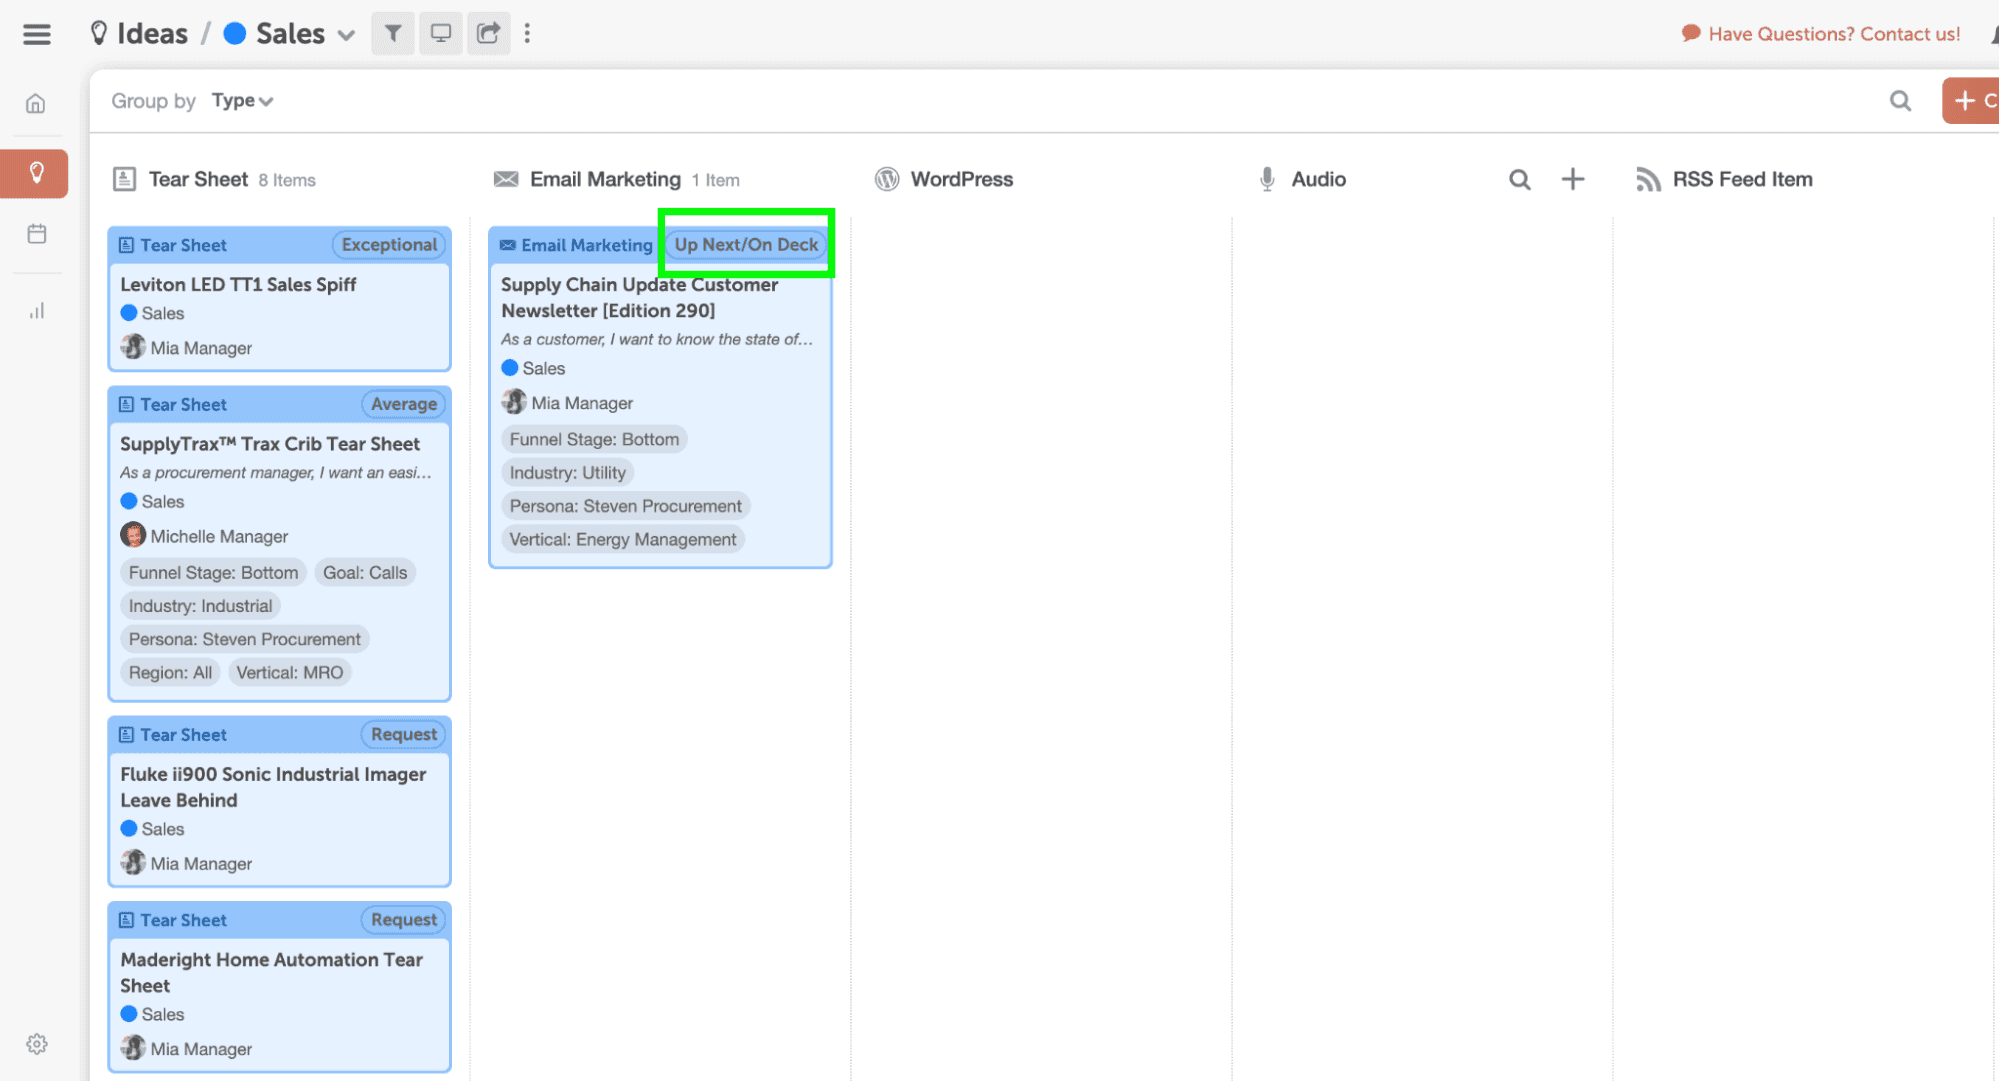Expand the Group by Type dropdown
Screen dimensions: 1999x1081
pyautogui.click(x=241, y=100)
